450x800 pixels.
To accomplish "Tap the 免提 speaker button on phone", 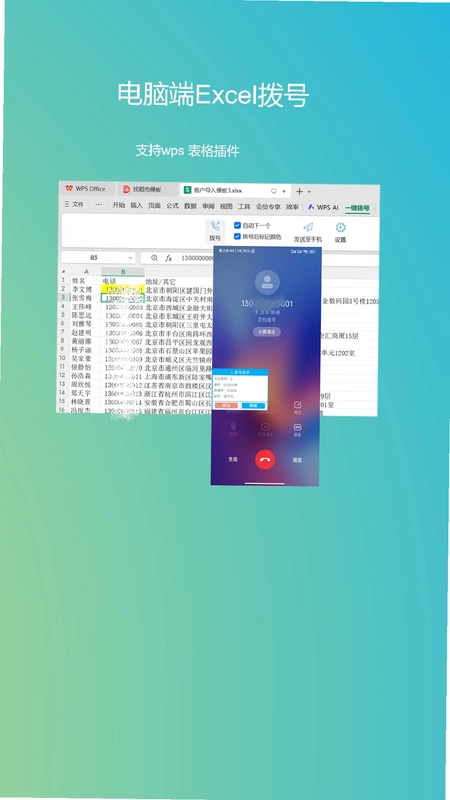I will (233, 459).
